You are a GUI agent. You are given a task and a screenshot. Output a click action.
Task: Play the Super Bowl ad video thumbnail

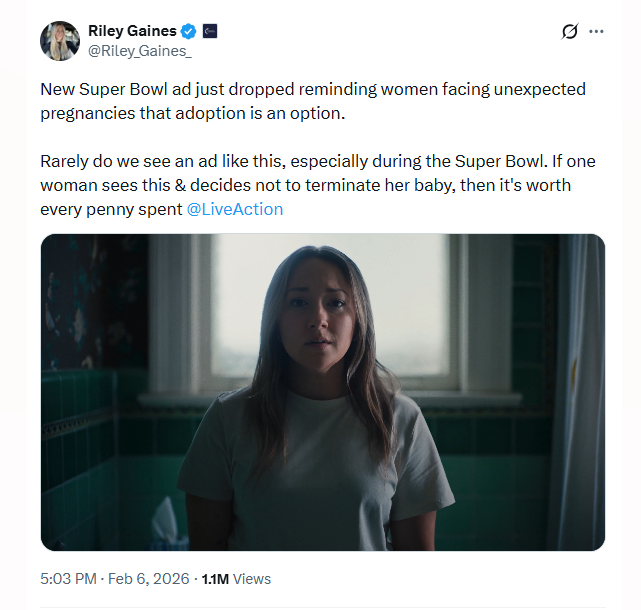(322, 392)
